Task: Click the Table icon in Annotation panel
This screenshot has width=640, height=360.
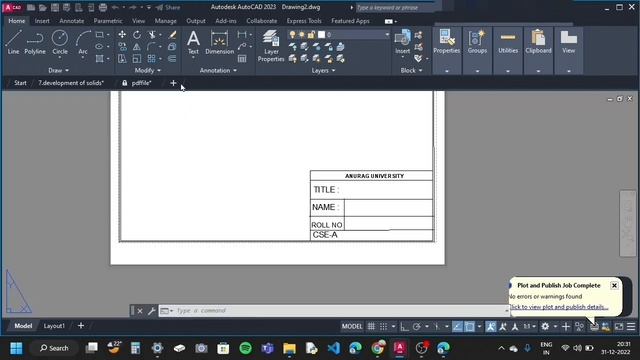Action: tap(242, 59)
